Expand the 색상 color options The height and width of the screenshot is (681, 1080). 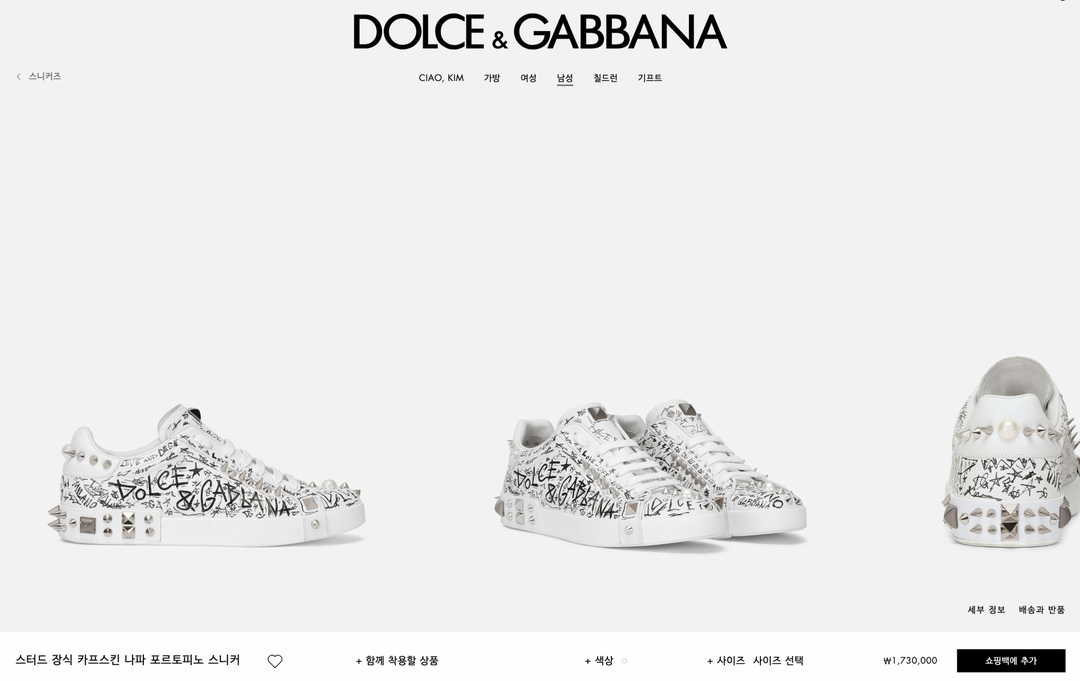[x=599, y=661]
